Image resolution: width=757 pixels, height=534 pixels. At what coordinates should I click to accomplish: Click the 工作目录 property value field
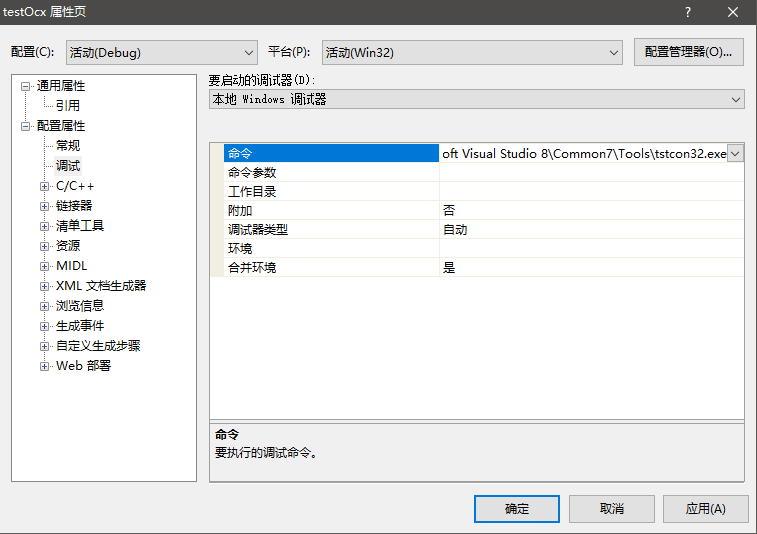click(590, 191)
